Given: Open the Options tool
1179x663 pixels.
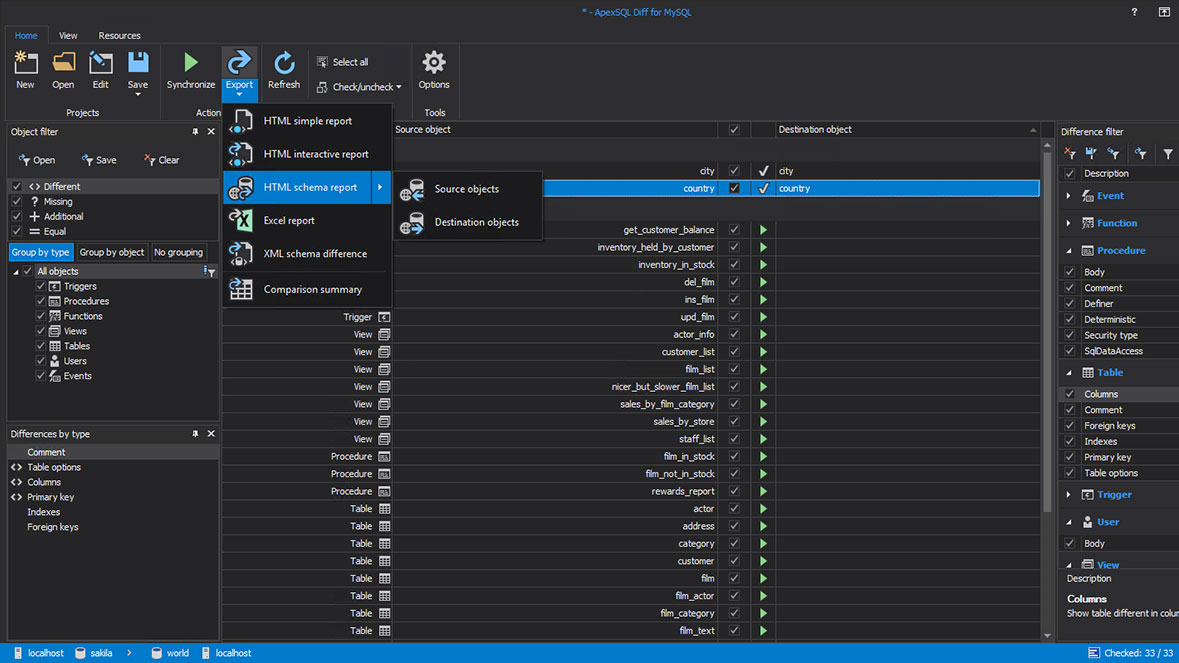Looking at the screenshot, I should coord(434,69).
